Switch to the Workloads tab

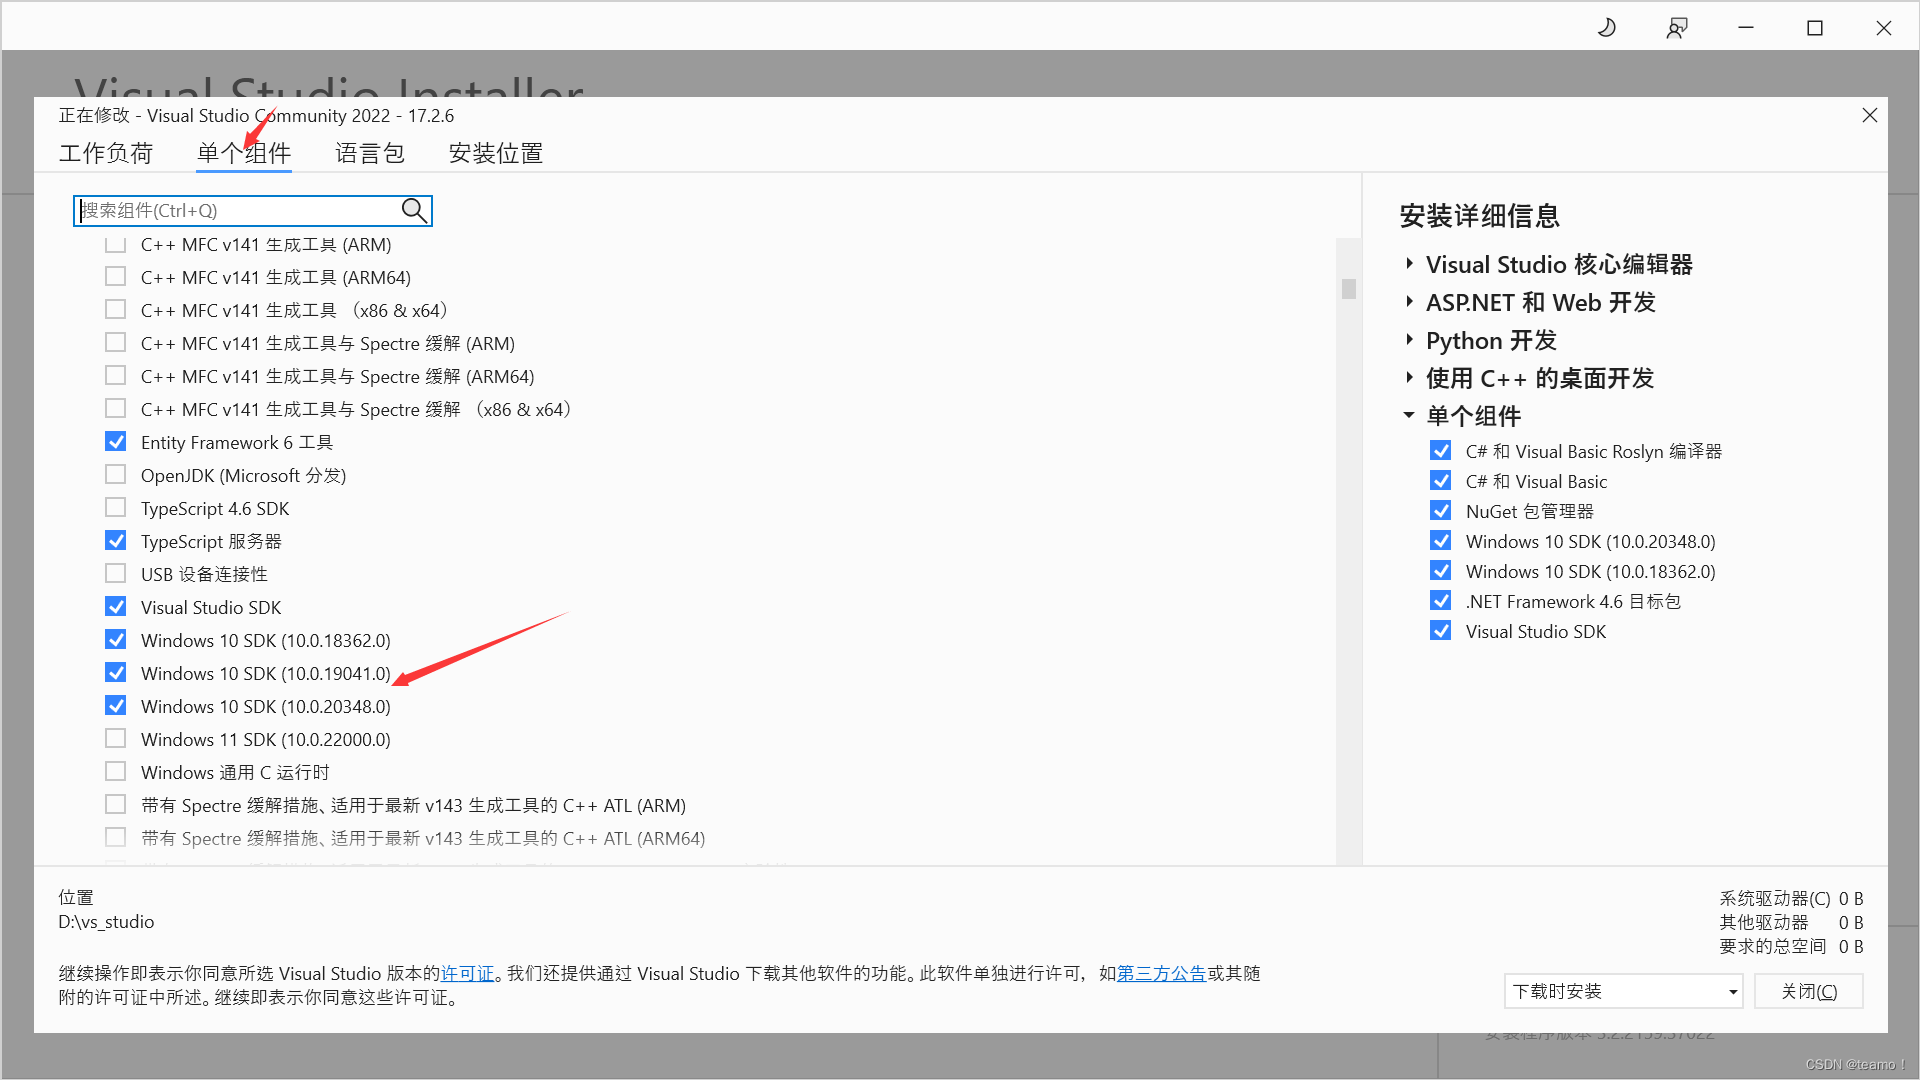point(106,153)
